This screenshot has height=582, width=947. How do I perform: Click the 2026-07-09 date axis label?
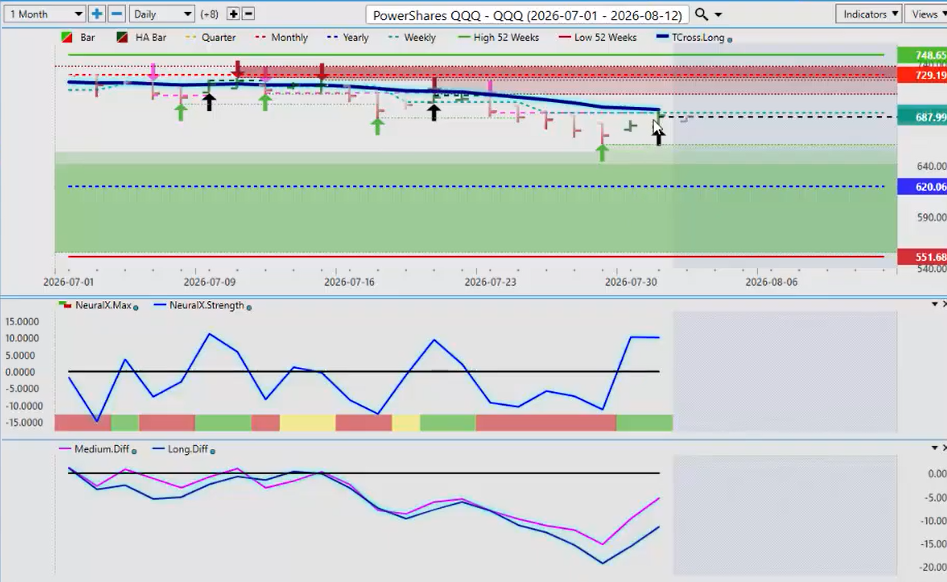(x=210, y=282)
